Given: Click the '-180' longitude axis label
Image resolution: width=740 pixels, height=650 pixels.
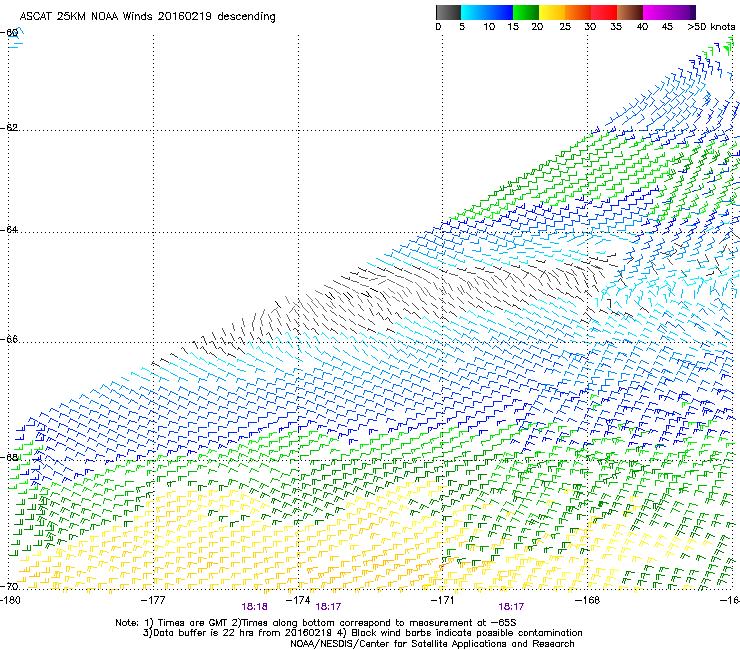Looking at the screenshot, I should tap(10, 600).
